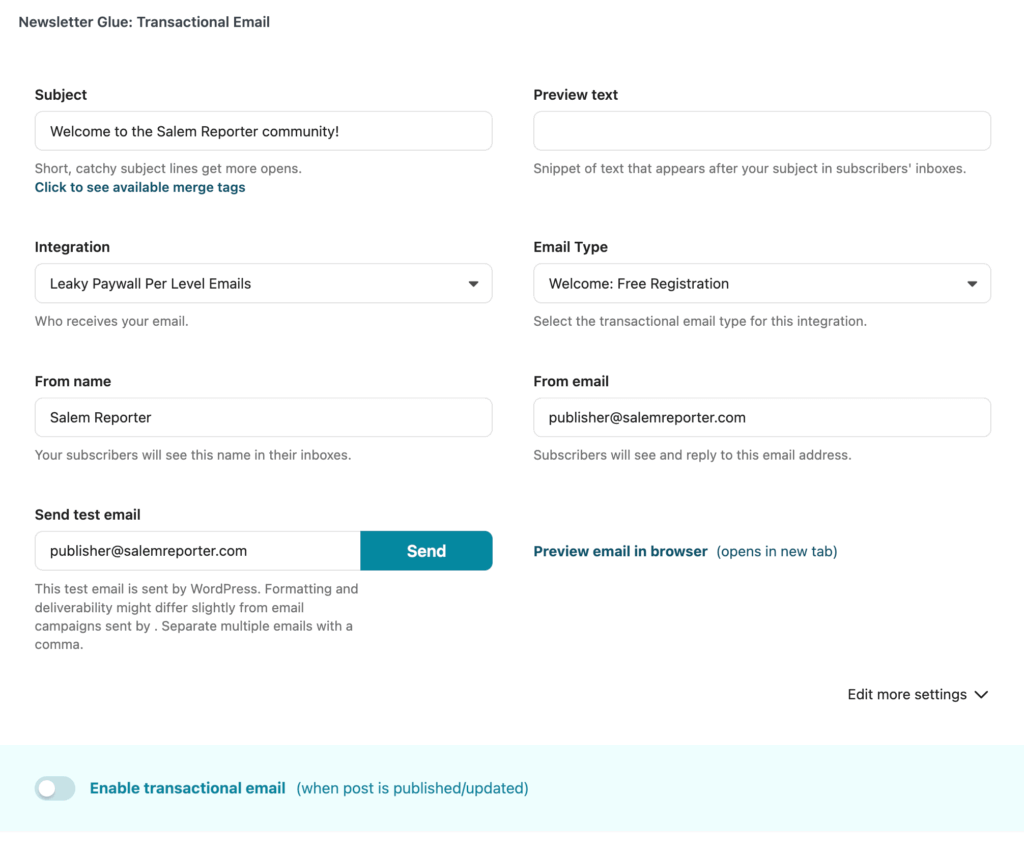Click the From name field containing Salem Reporter
The width and height of the screenshot is (1024, 852).
point(263,417)
